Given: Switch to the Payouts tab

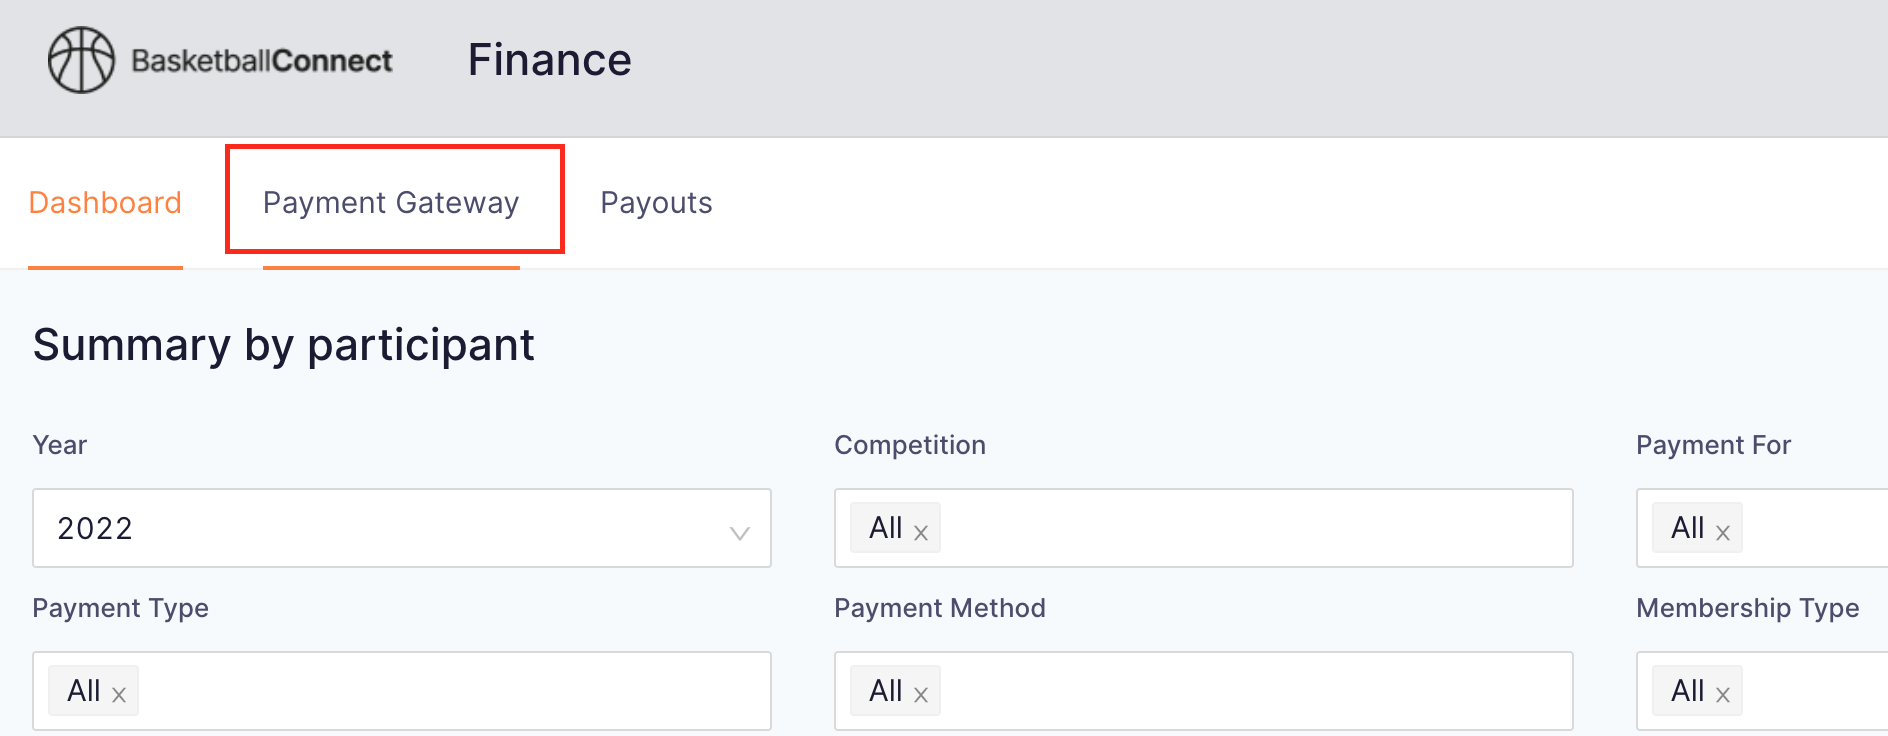Looking at the screenshot, I should click(656, 203).
